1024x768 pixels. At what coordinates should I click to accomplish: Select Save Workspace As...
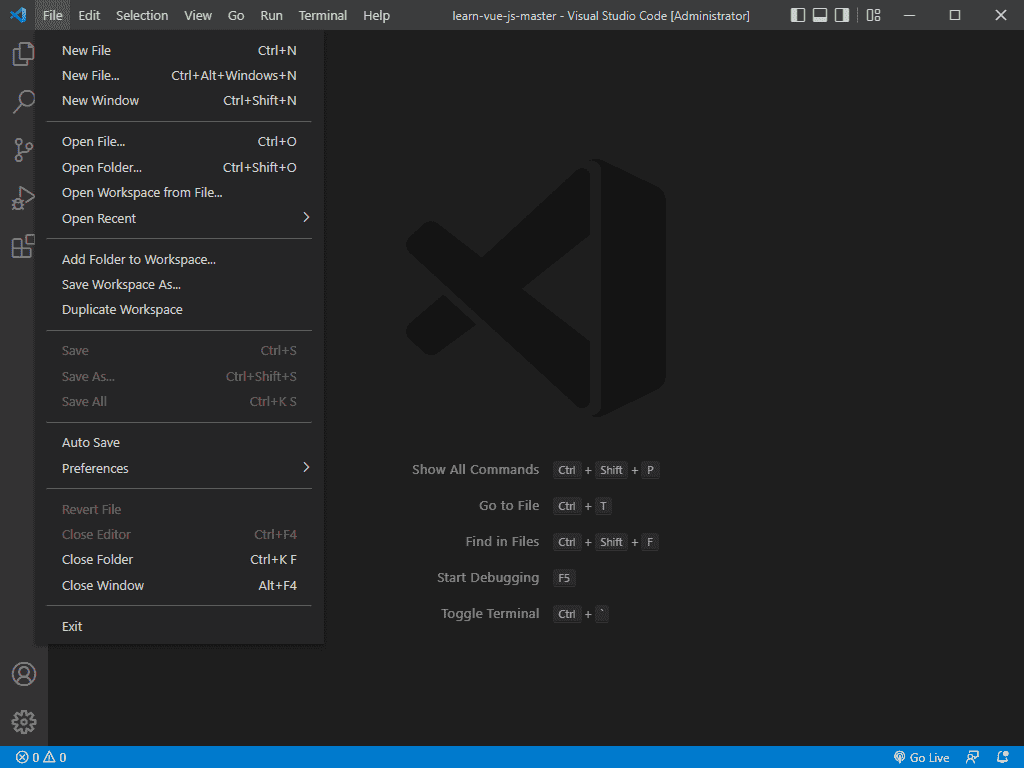[179, 284]
